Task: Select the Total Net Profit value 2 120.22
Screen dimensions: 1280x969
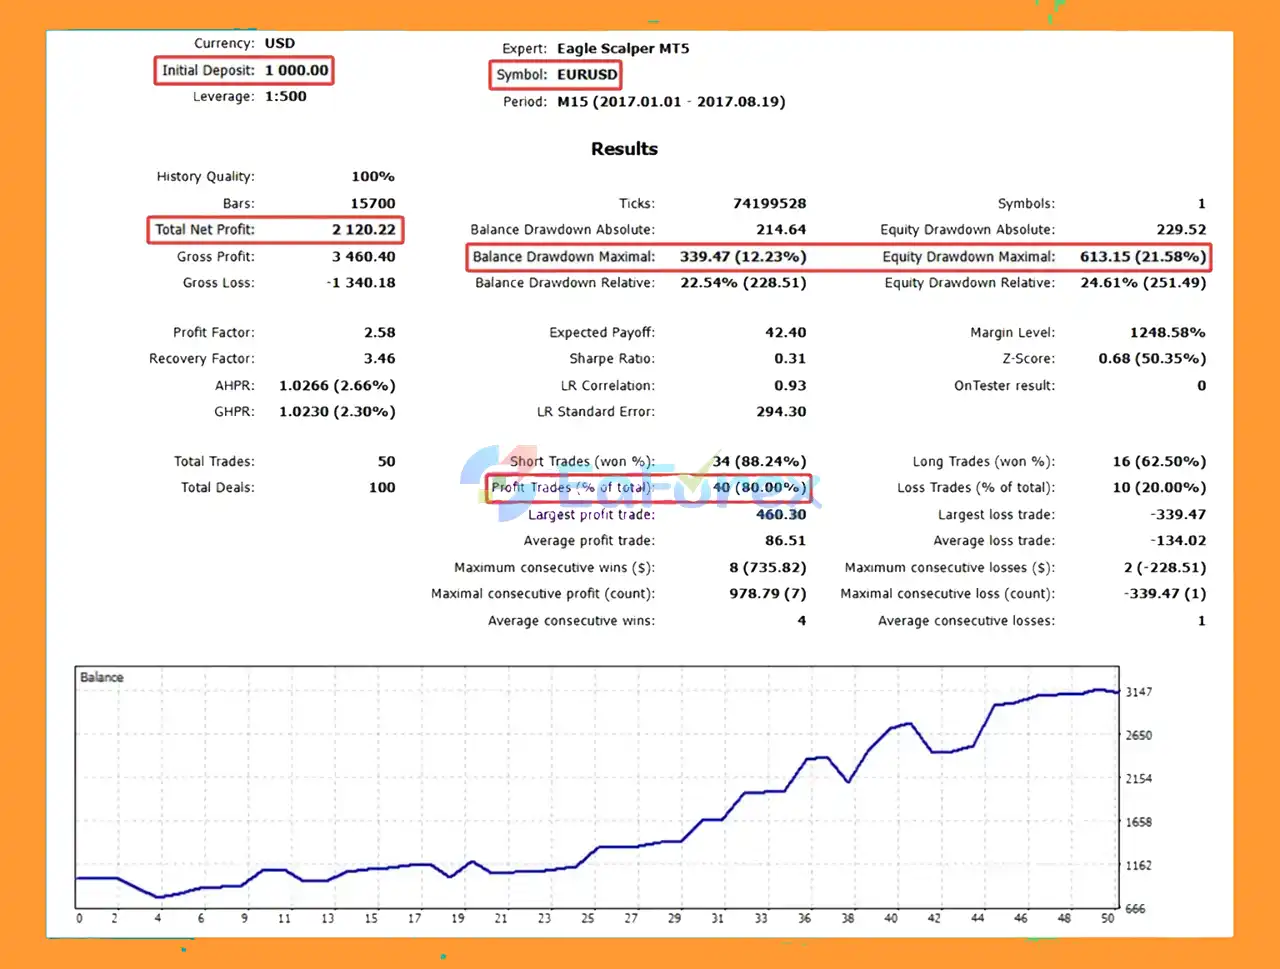Action: tap(363, 230)
